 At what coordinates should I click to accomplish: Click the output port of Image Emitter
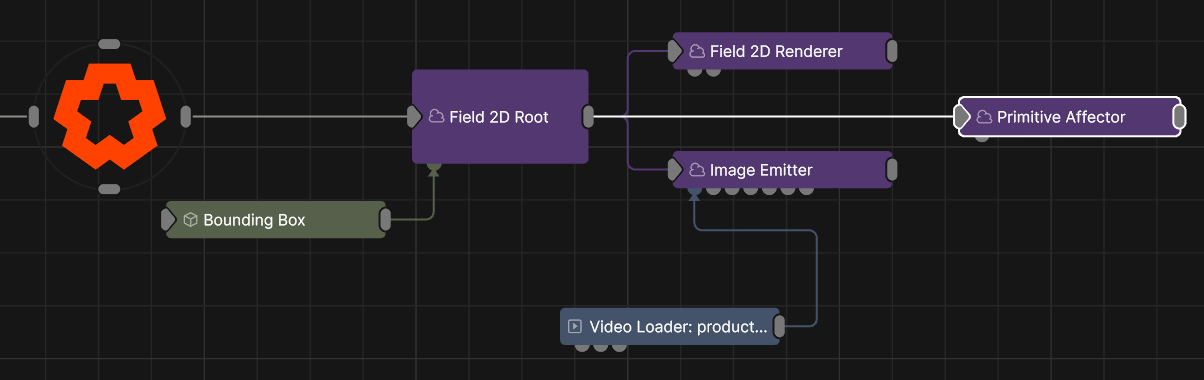click(x=892, y=170)
